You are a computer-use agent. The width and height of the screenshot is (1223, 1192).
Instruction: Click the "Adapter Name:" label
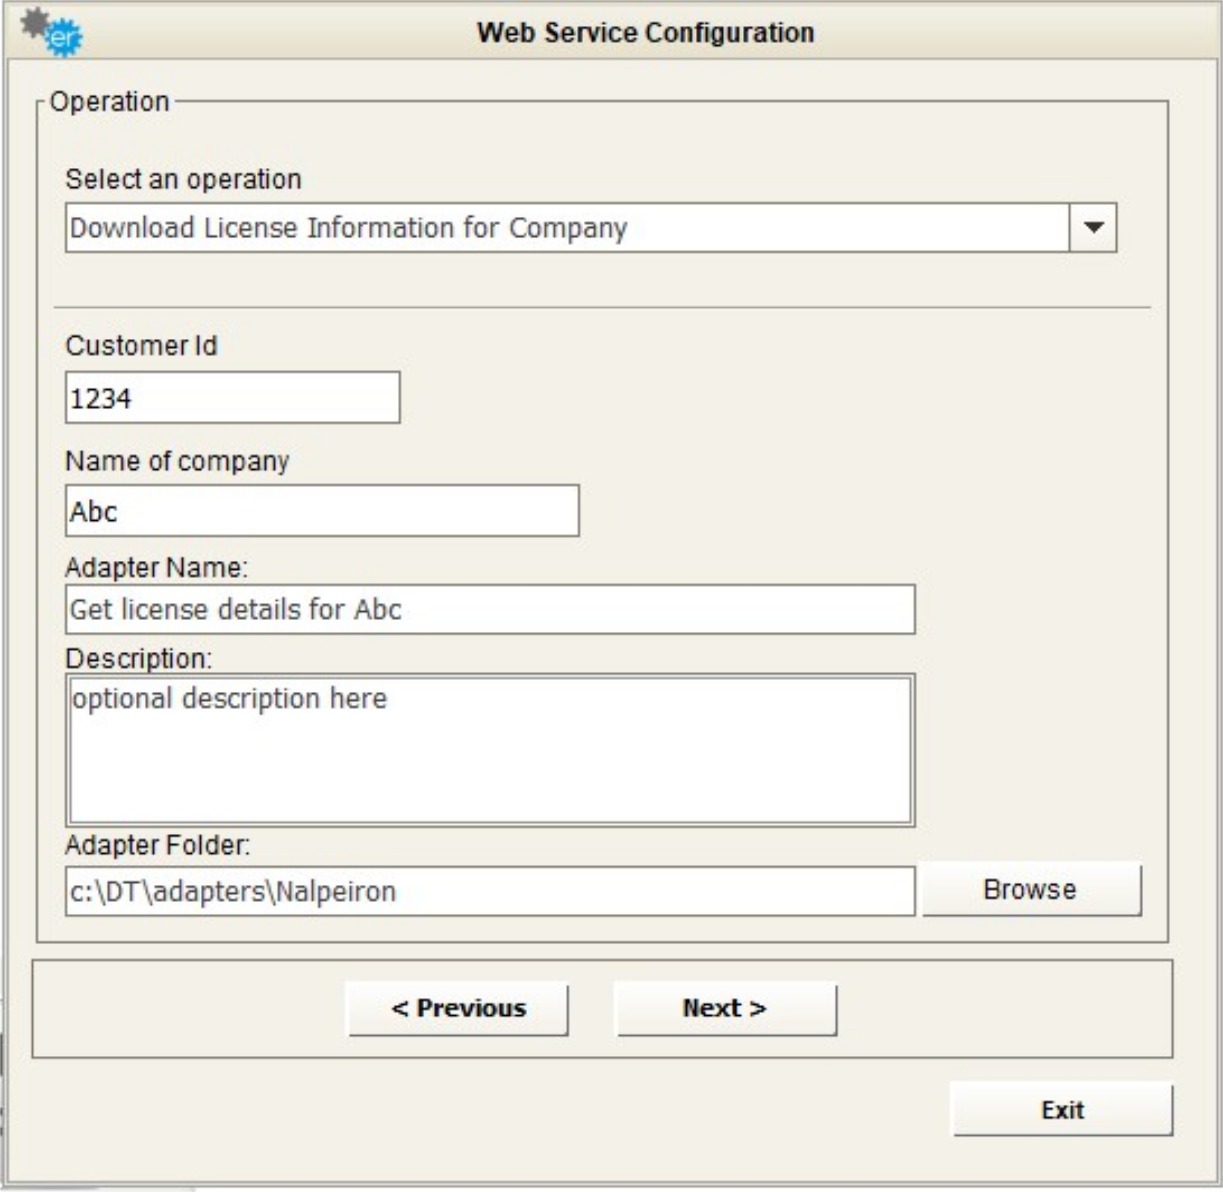156,568
